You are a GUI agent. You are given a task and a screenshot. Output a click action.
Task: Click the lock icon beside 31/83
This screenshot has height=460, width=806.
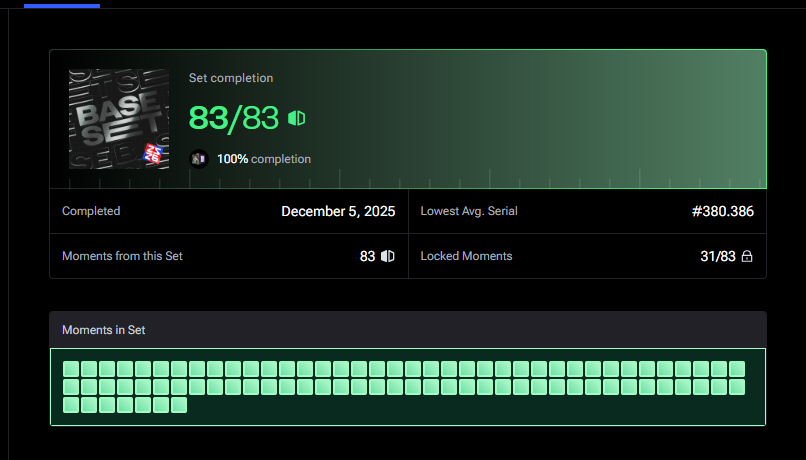point(747,256)
